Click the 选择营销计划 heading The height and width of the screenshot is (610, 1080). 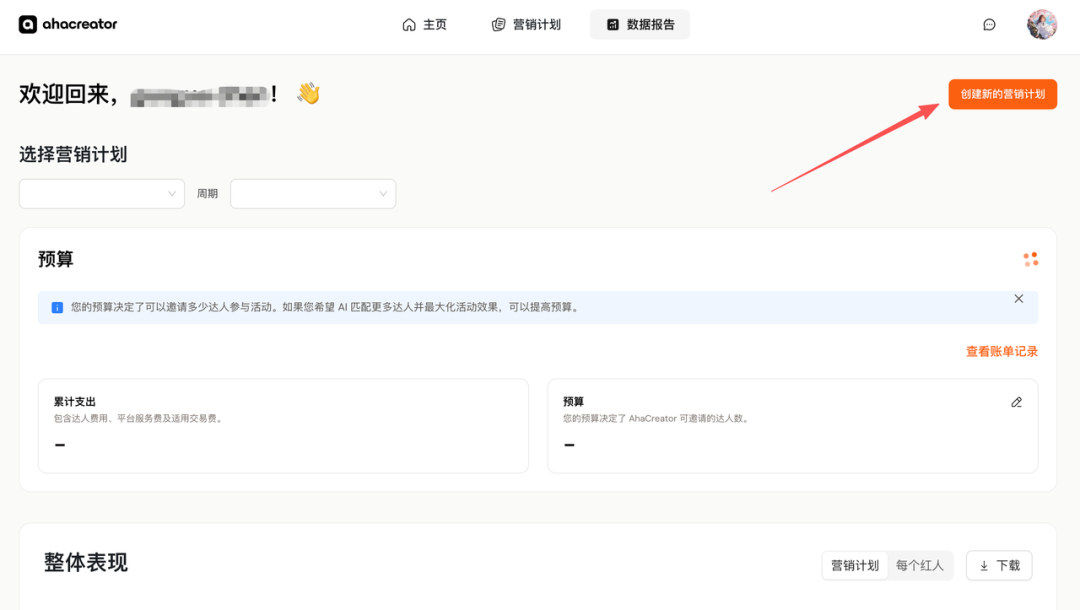coord(73,154)
